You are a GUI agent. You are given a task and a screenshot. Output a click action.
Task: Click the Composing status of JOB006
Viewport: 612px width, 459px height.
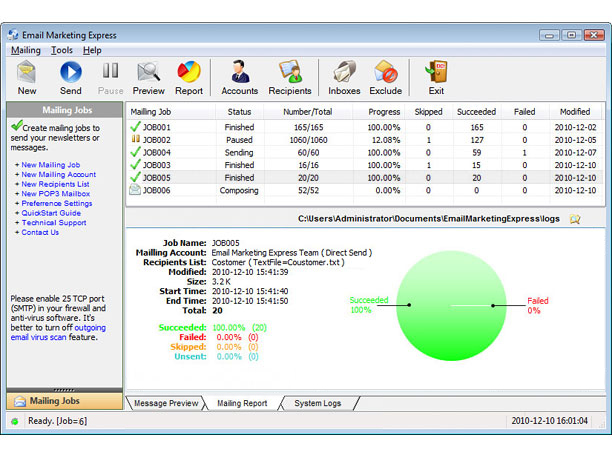239,190
